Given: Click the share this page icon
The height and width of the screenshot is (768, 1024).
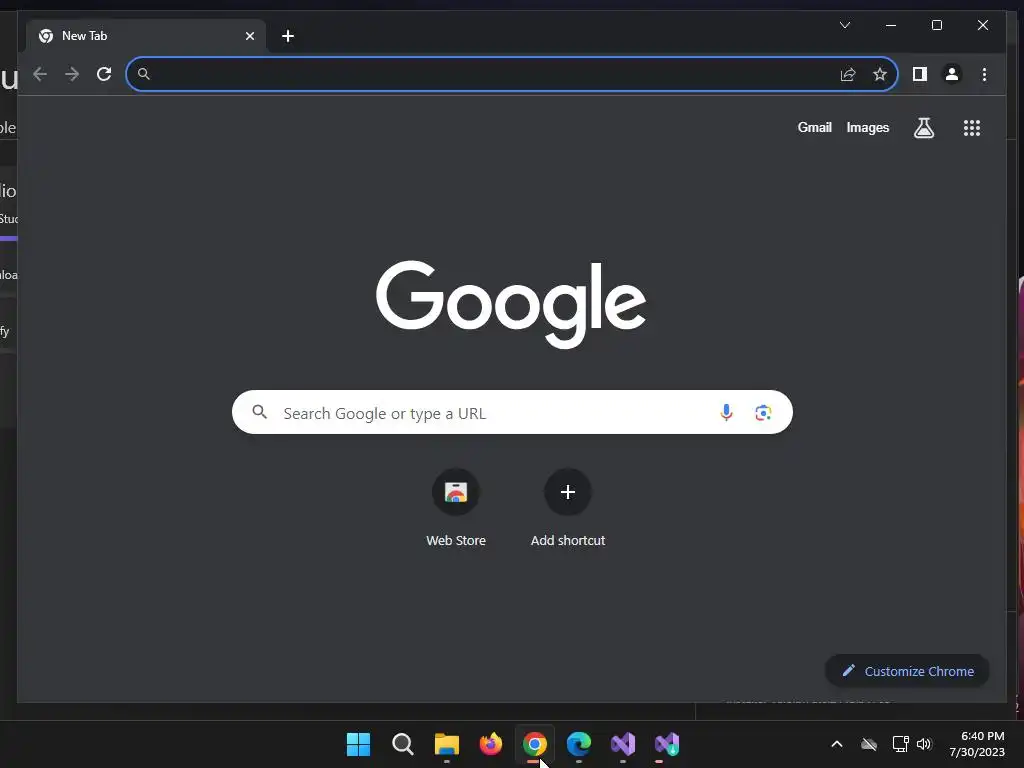Looking at the screenshot, I should tap(848, 74).
